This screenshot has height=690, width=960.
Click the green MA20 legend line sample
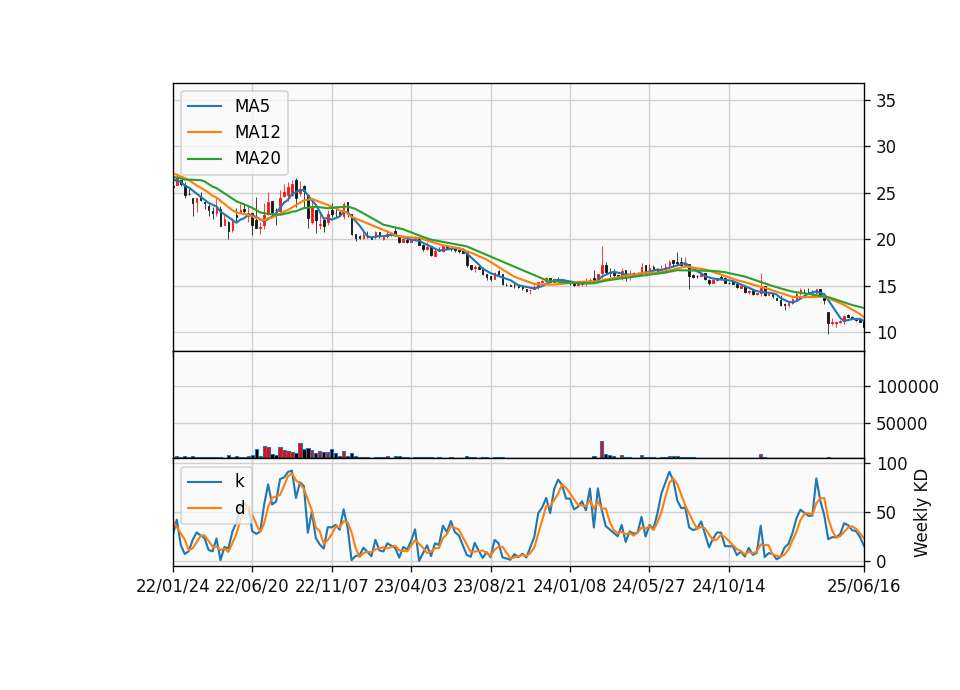(204, 158)
